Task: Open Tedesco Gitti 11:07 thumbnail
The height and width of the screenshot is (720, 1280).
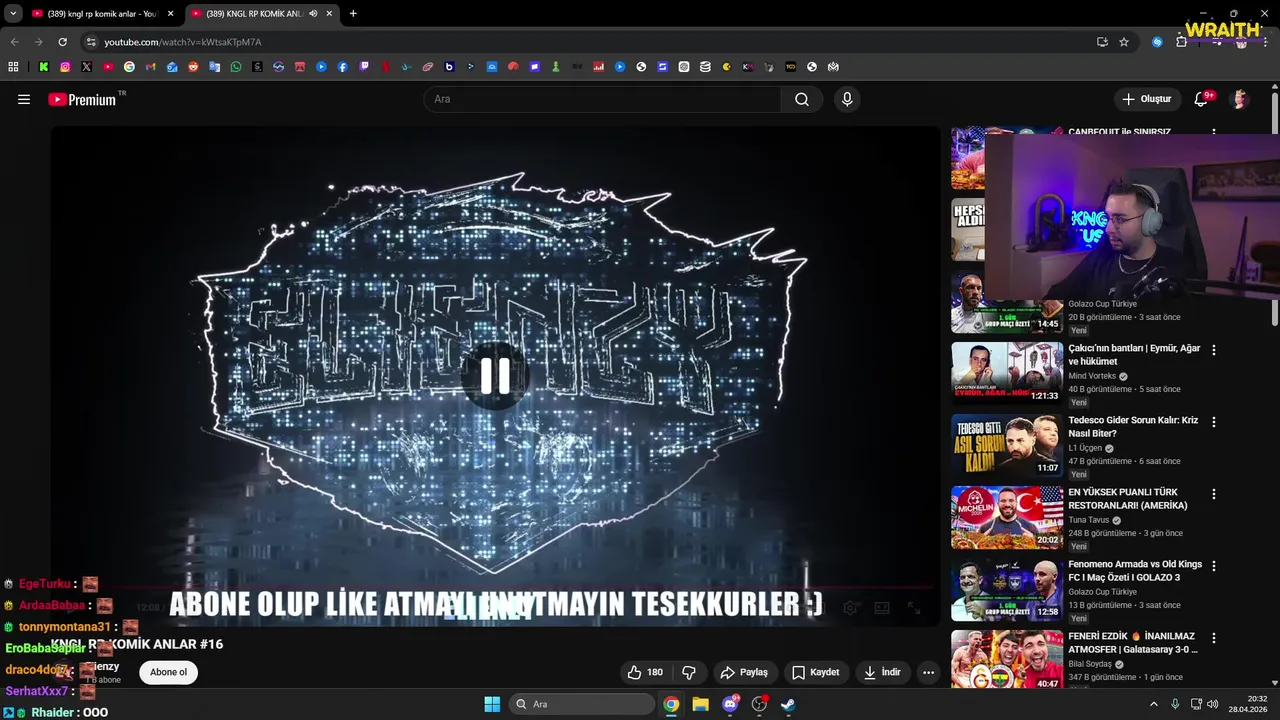Action: [x=1007, y=445]
